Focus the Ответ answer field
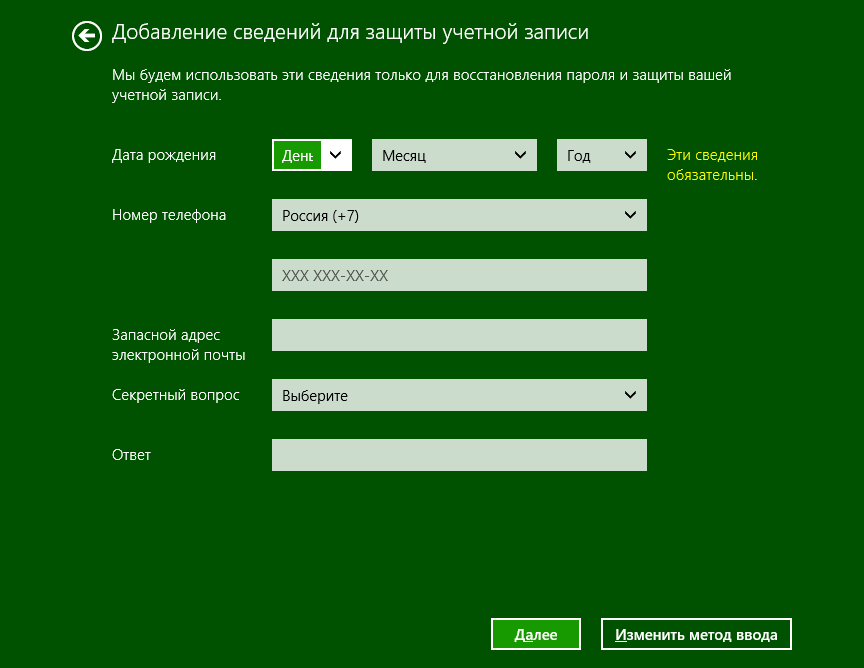Image resolution: width=864 pixels, height=668 pixels. coord(459,455)
